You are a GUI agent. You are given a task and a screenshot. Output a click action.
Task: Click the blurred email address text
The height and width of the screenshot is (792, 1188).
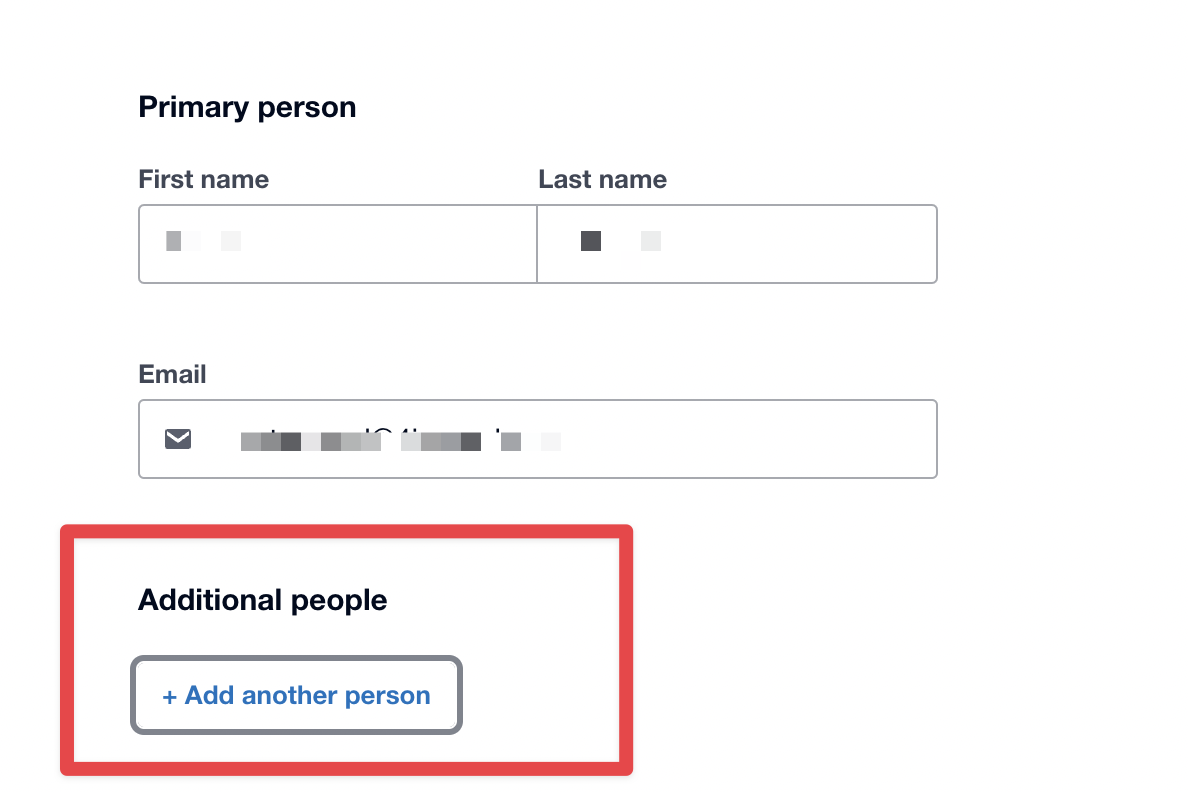pos(400,440)
